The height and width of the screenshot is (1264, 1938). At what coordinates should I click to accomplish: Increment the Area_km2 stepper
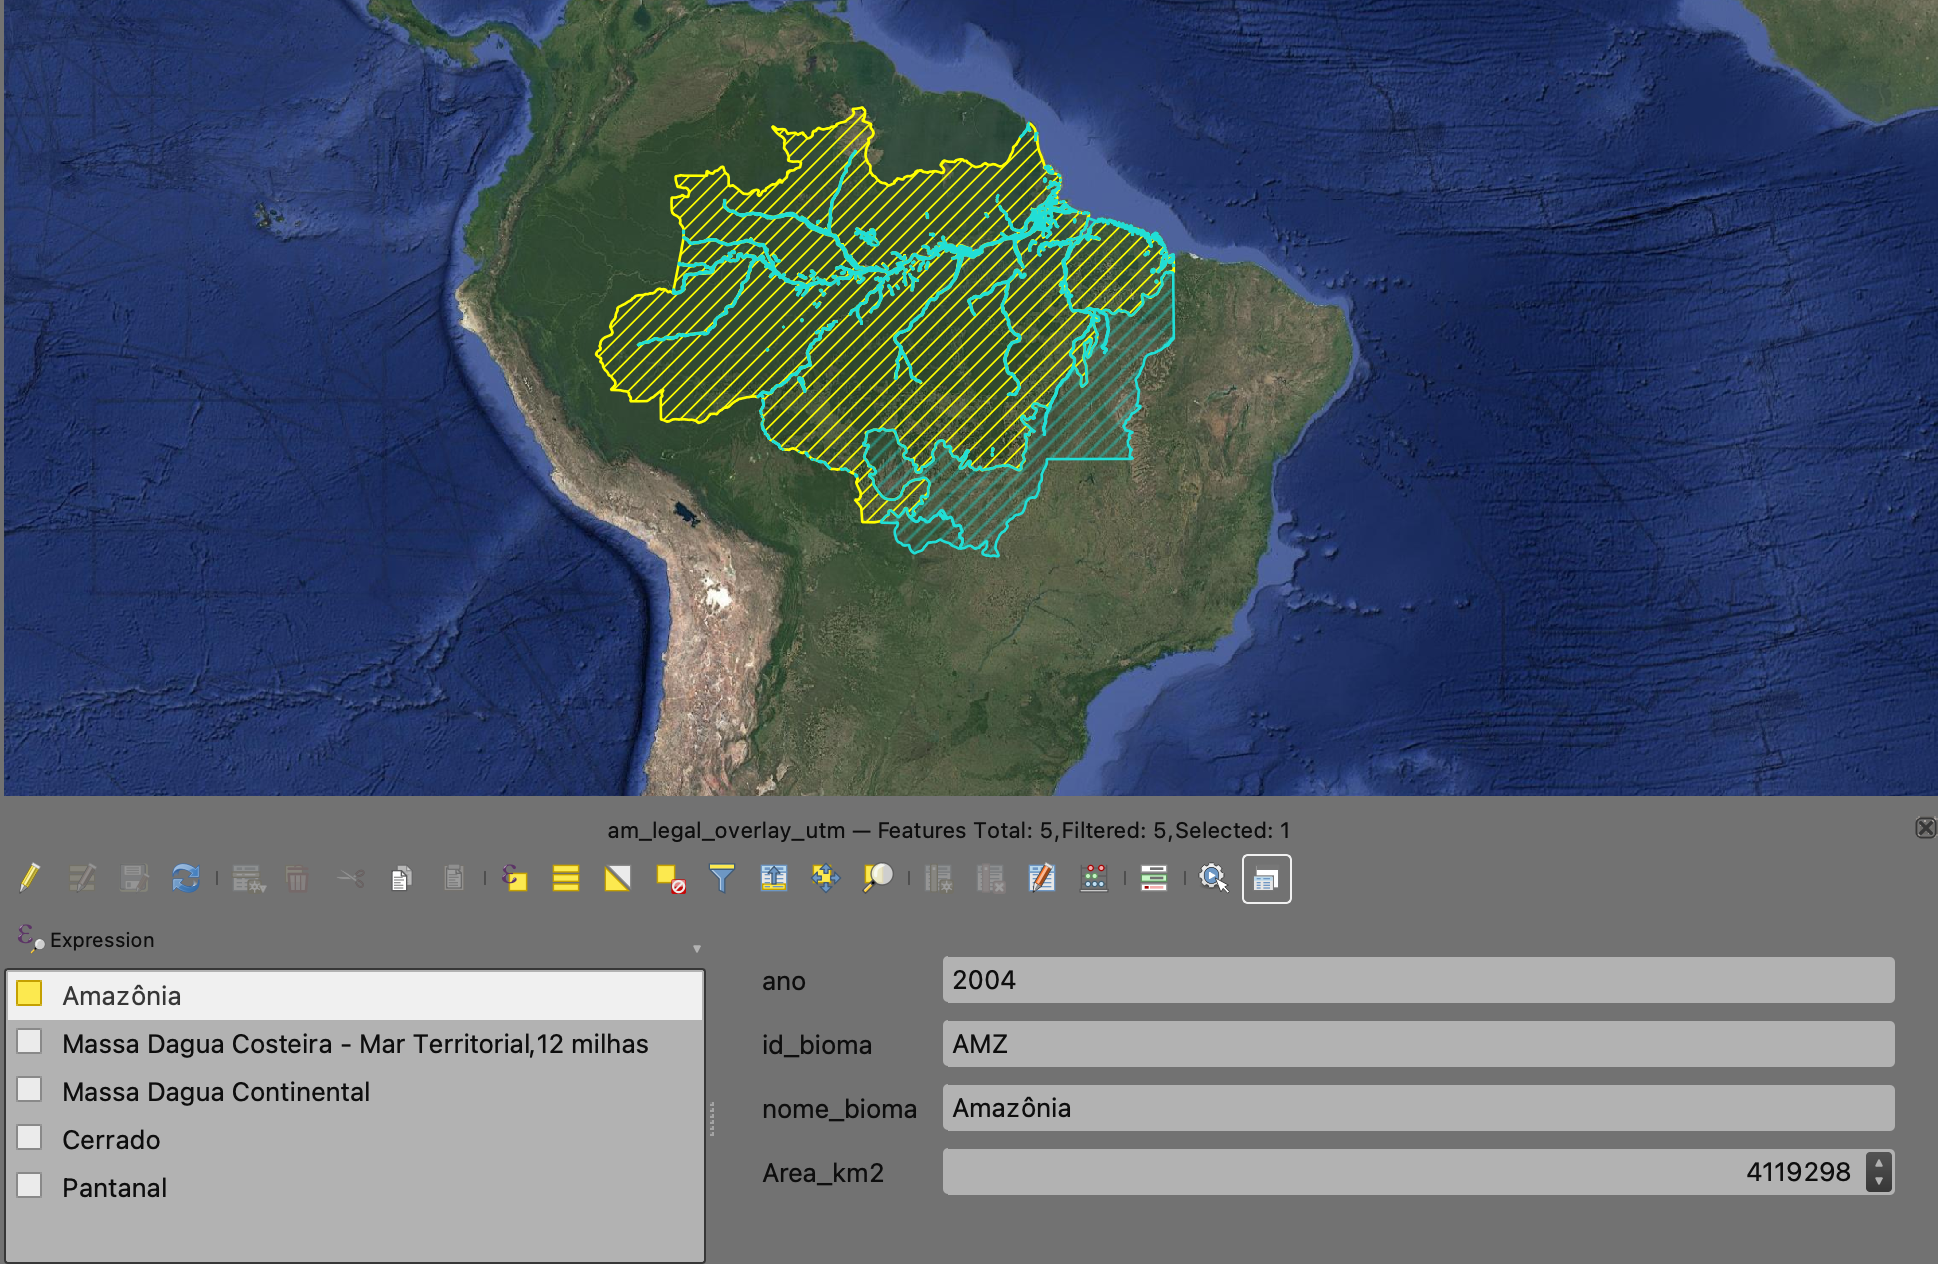click(x=1879, y=1162)
